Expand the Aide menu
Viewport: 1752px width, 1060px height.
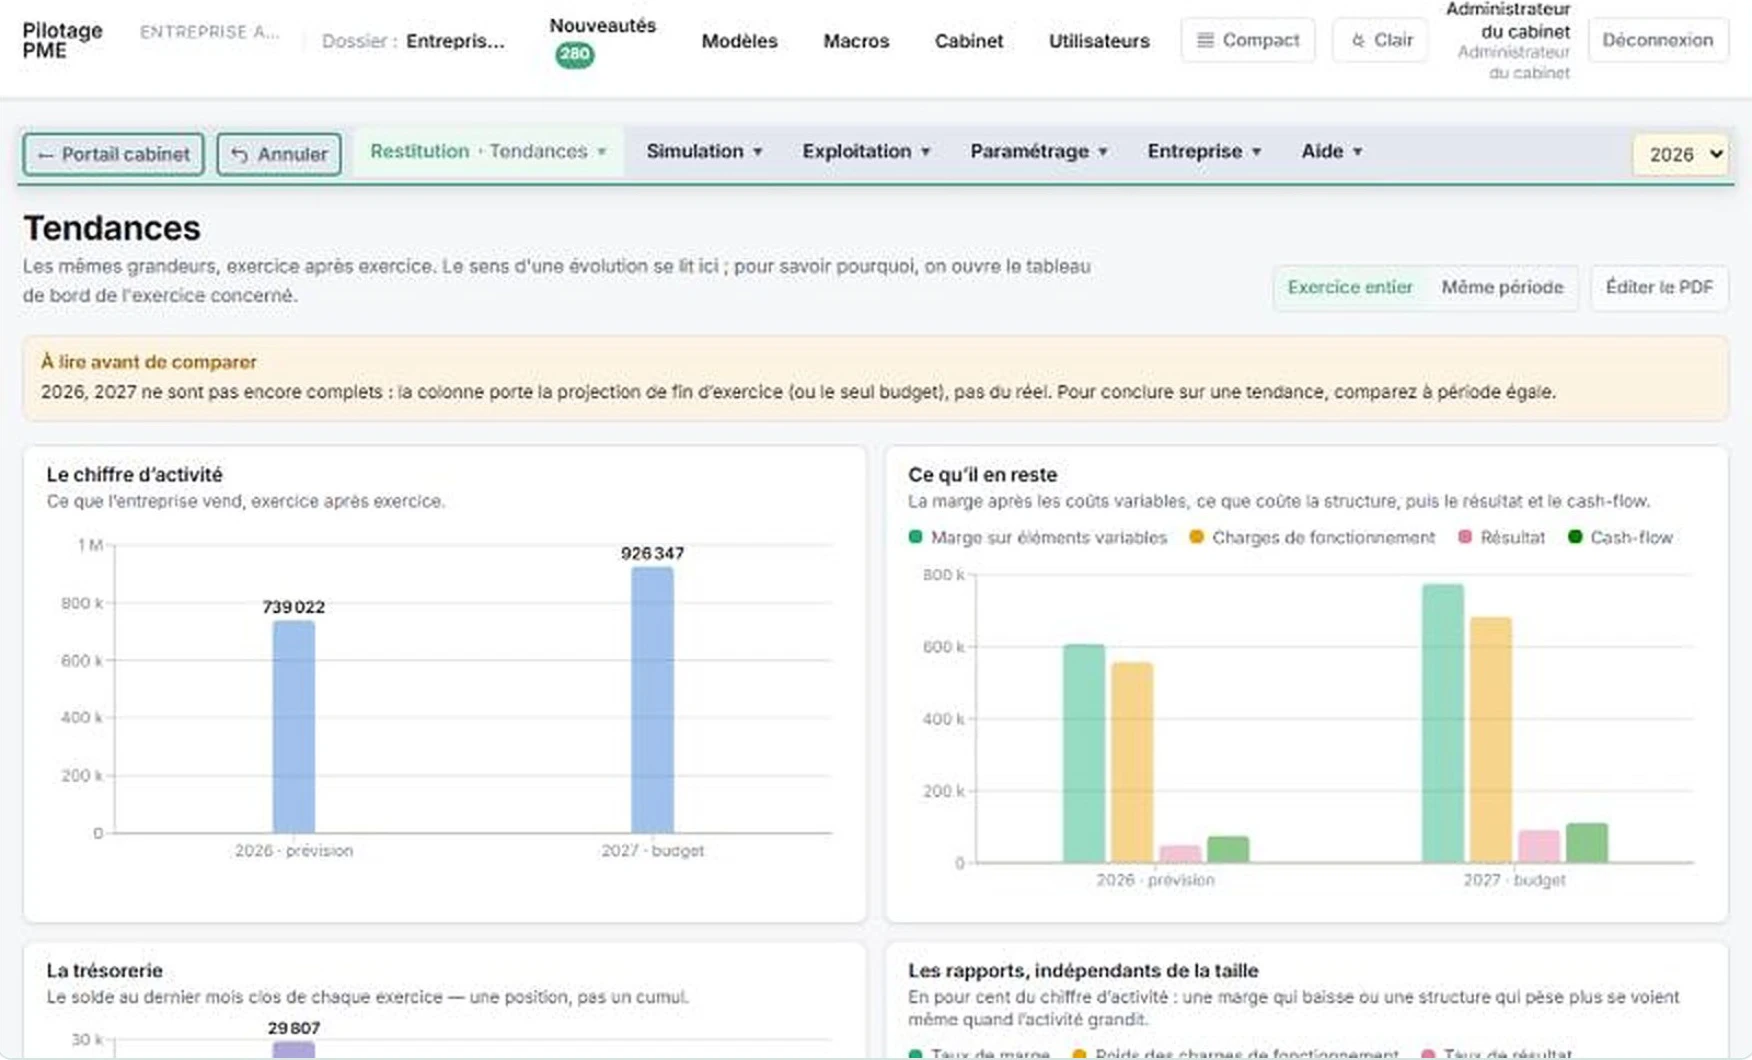click(1331, 151)
